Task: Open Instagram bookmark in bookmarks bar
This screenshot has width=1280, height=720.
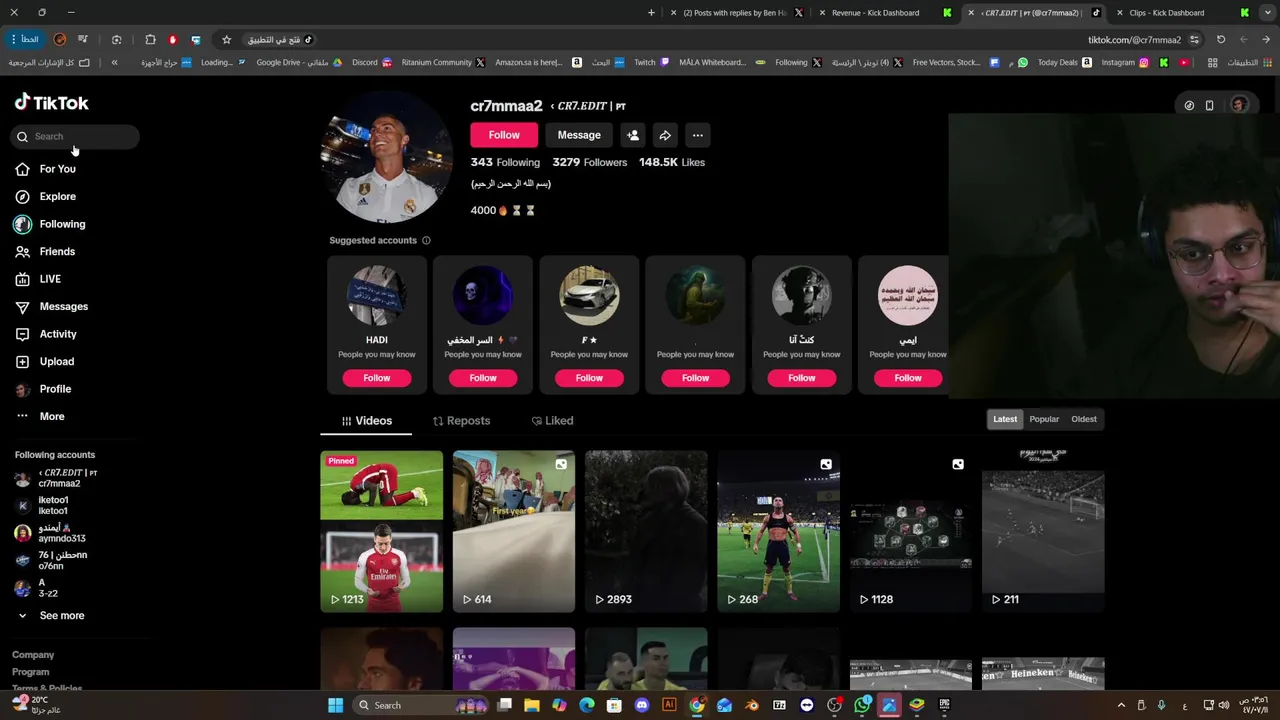Action: pos(1126,62)
